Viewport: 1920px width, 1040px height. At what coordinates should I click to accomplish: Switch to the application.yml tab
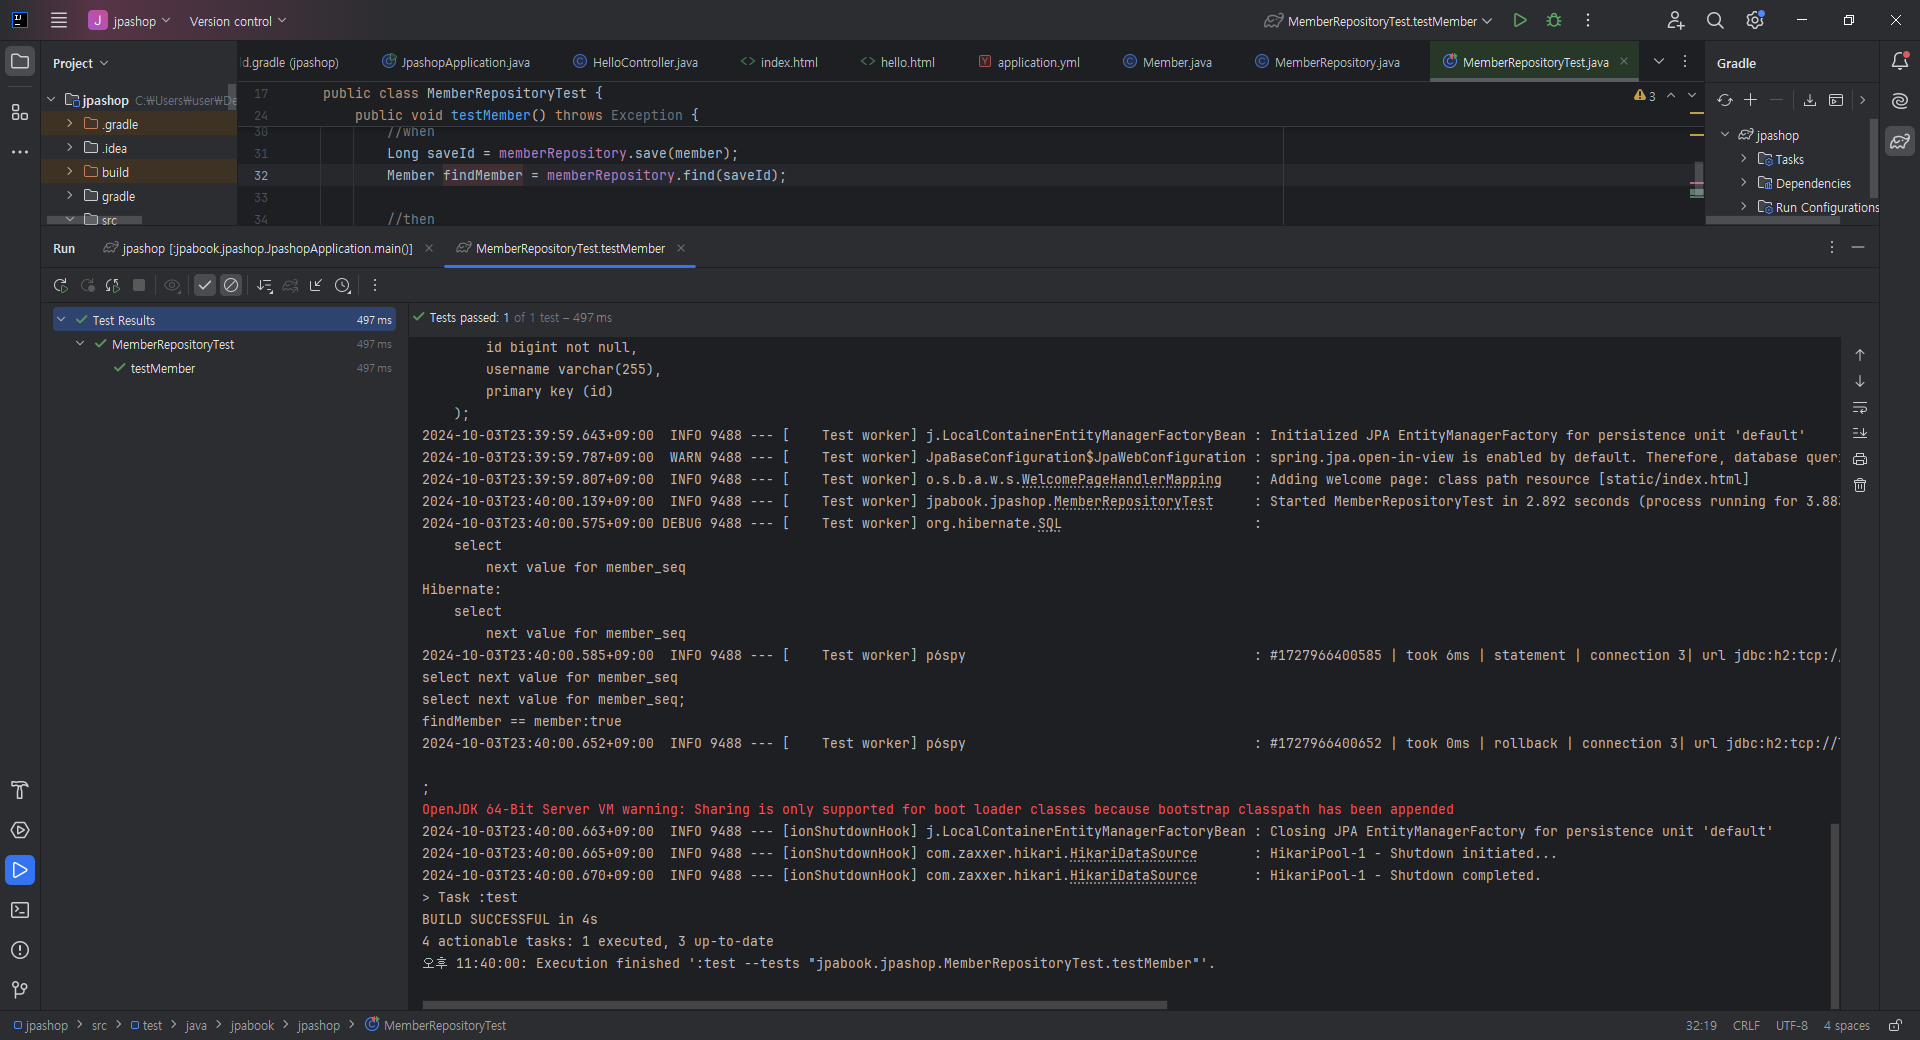tap(1029, 62)
